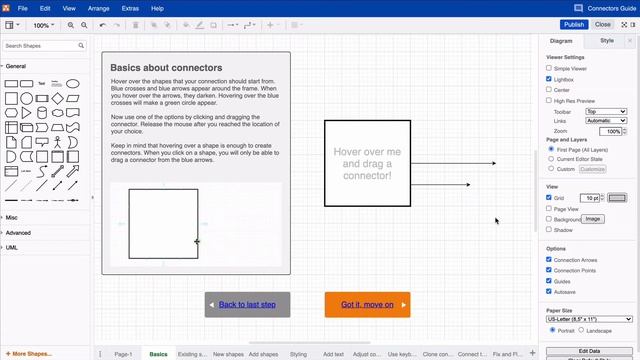Open the Links Automatic dropdown
The width and height of the screenshot is (640, 360).
(x=606, y=121)
